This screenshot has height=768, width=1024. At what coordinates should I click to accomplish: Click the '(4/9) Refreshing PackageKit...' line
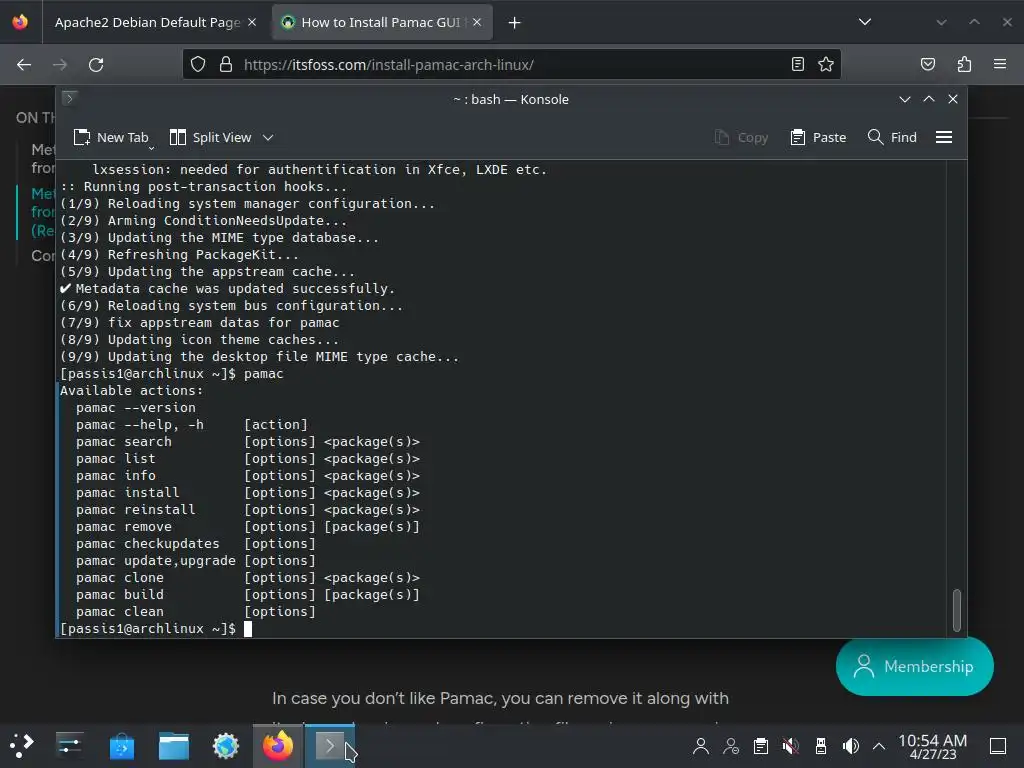pos(180,255)
